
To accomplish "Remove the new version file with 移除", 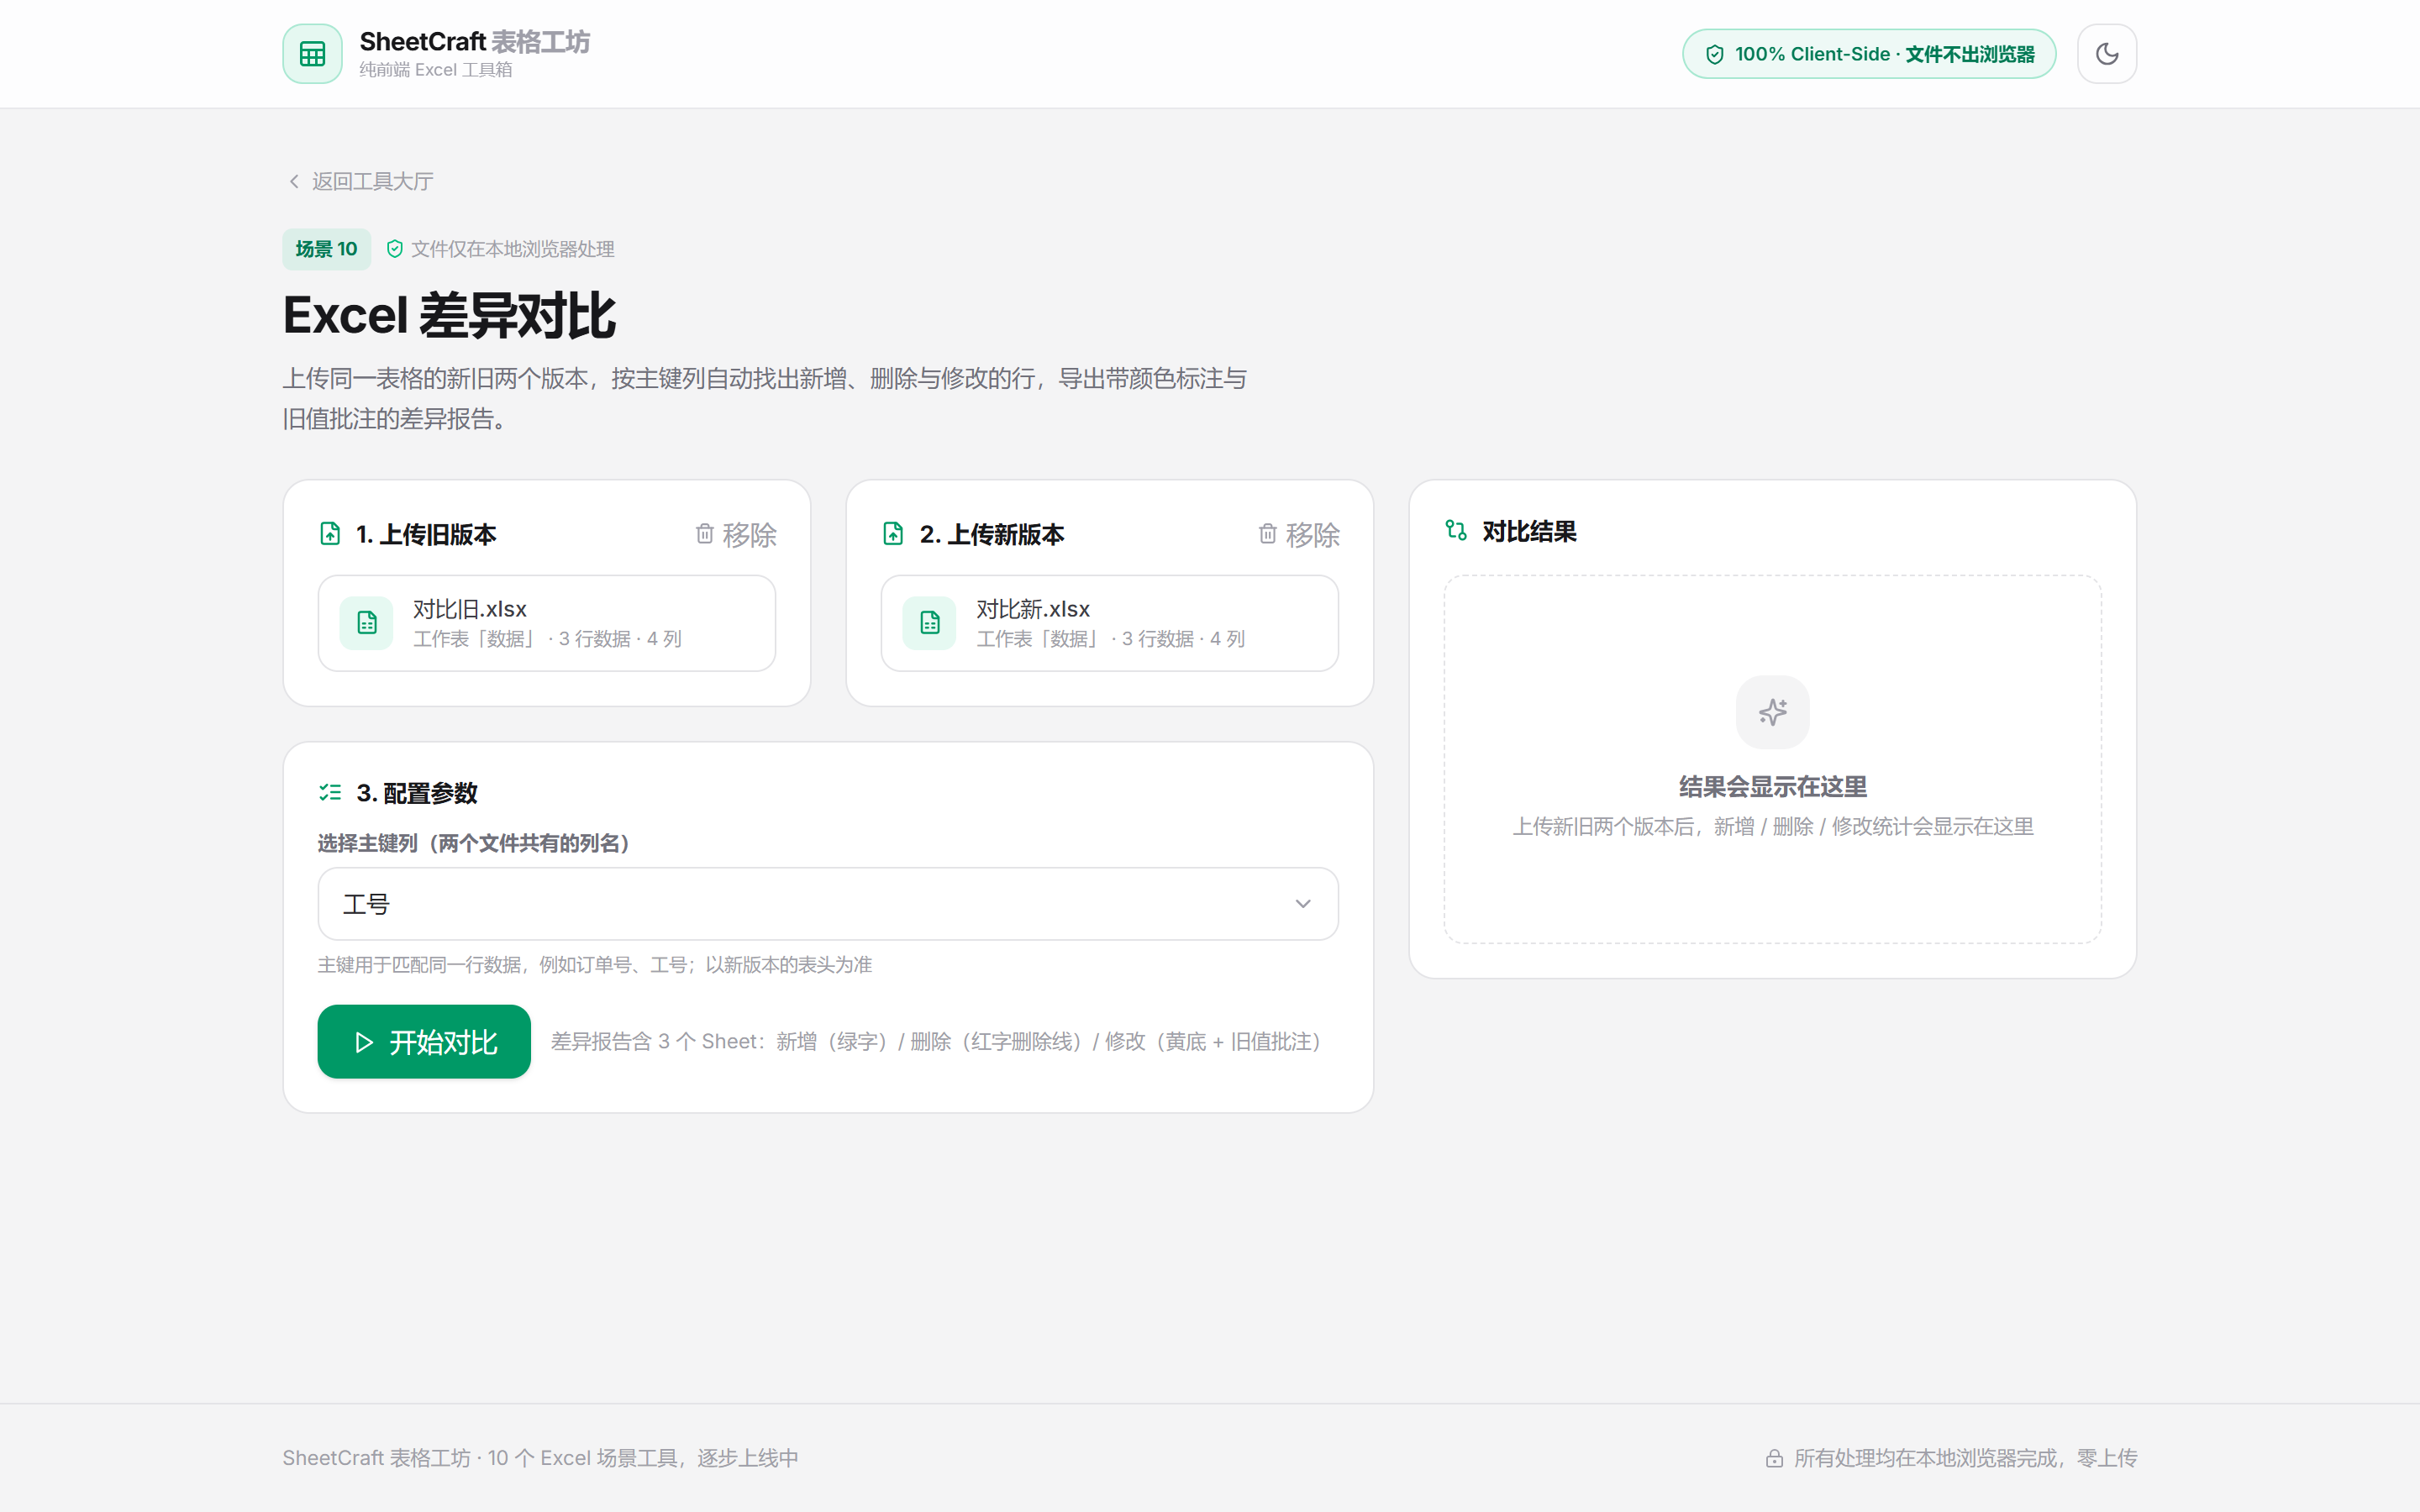I will click(1299, 535).
